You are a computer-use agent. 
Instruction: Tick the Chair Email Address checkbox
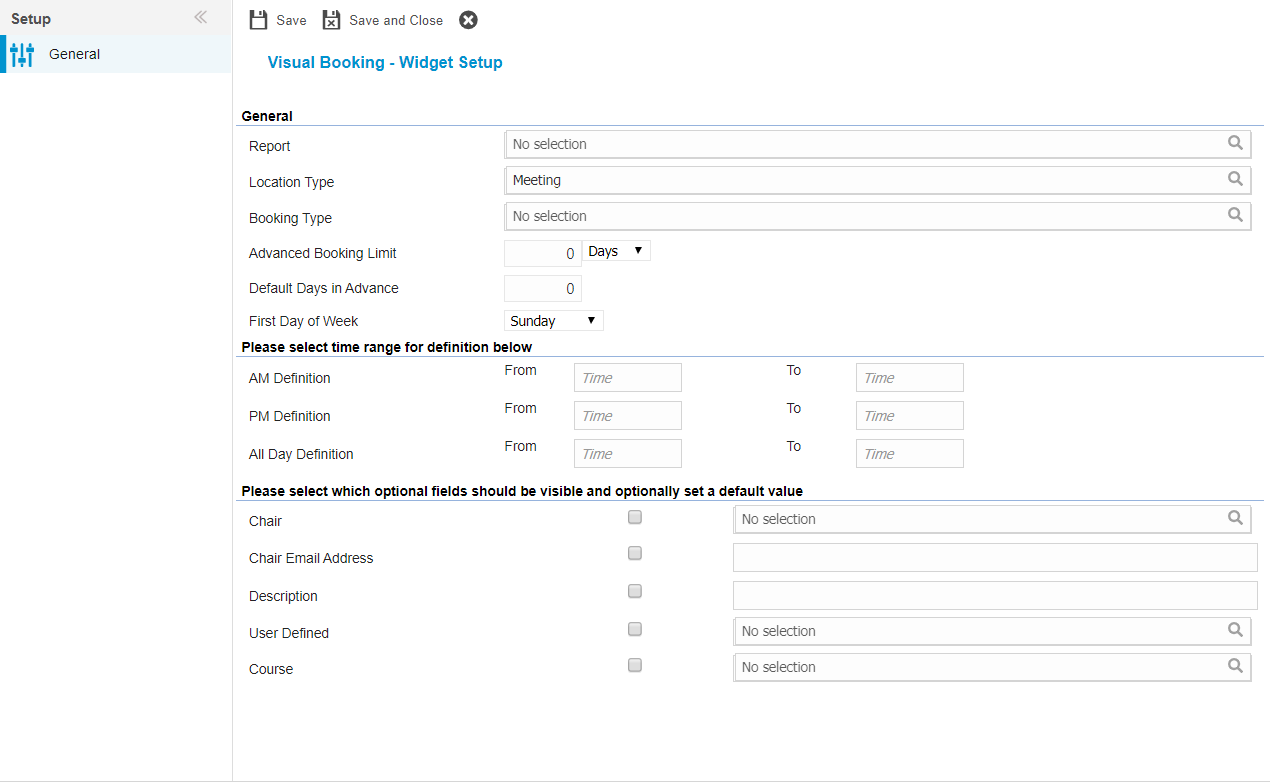tap(635, 554)
